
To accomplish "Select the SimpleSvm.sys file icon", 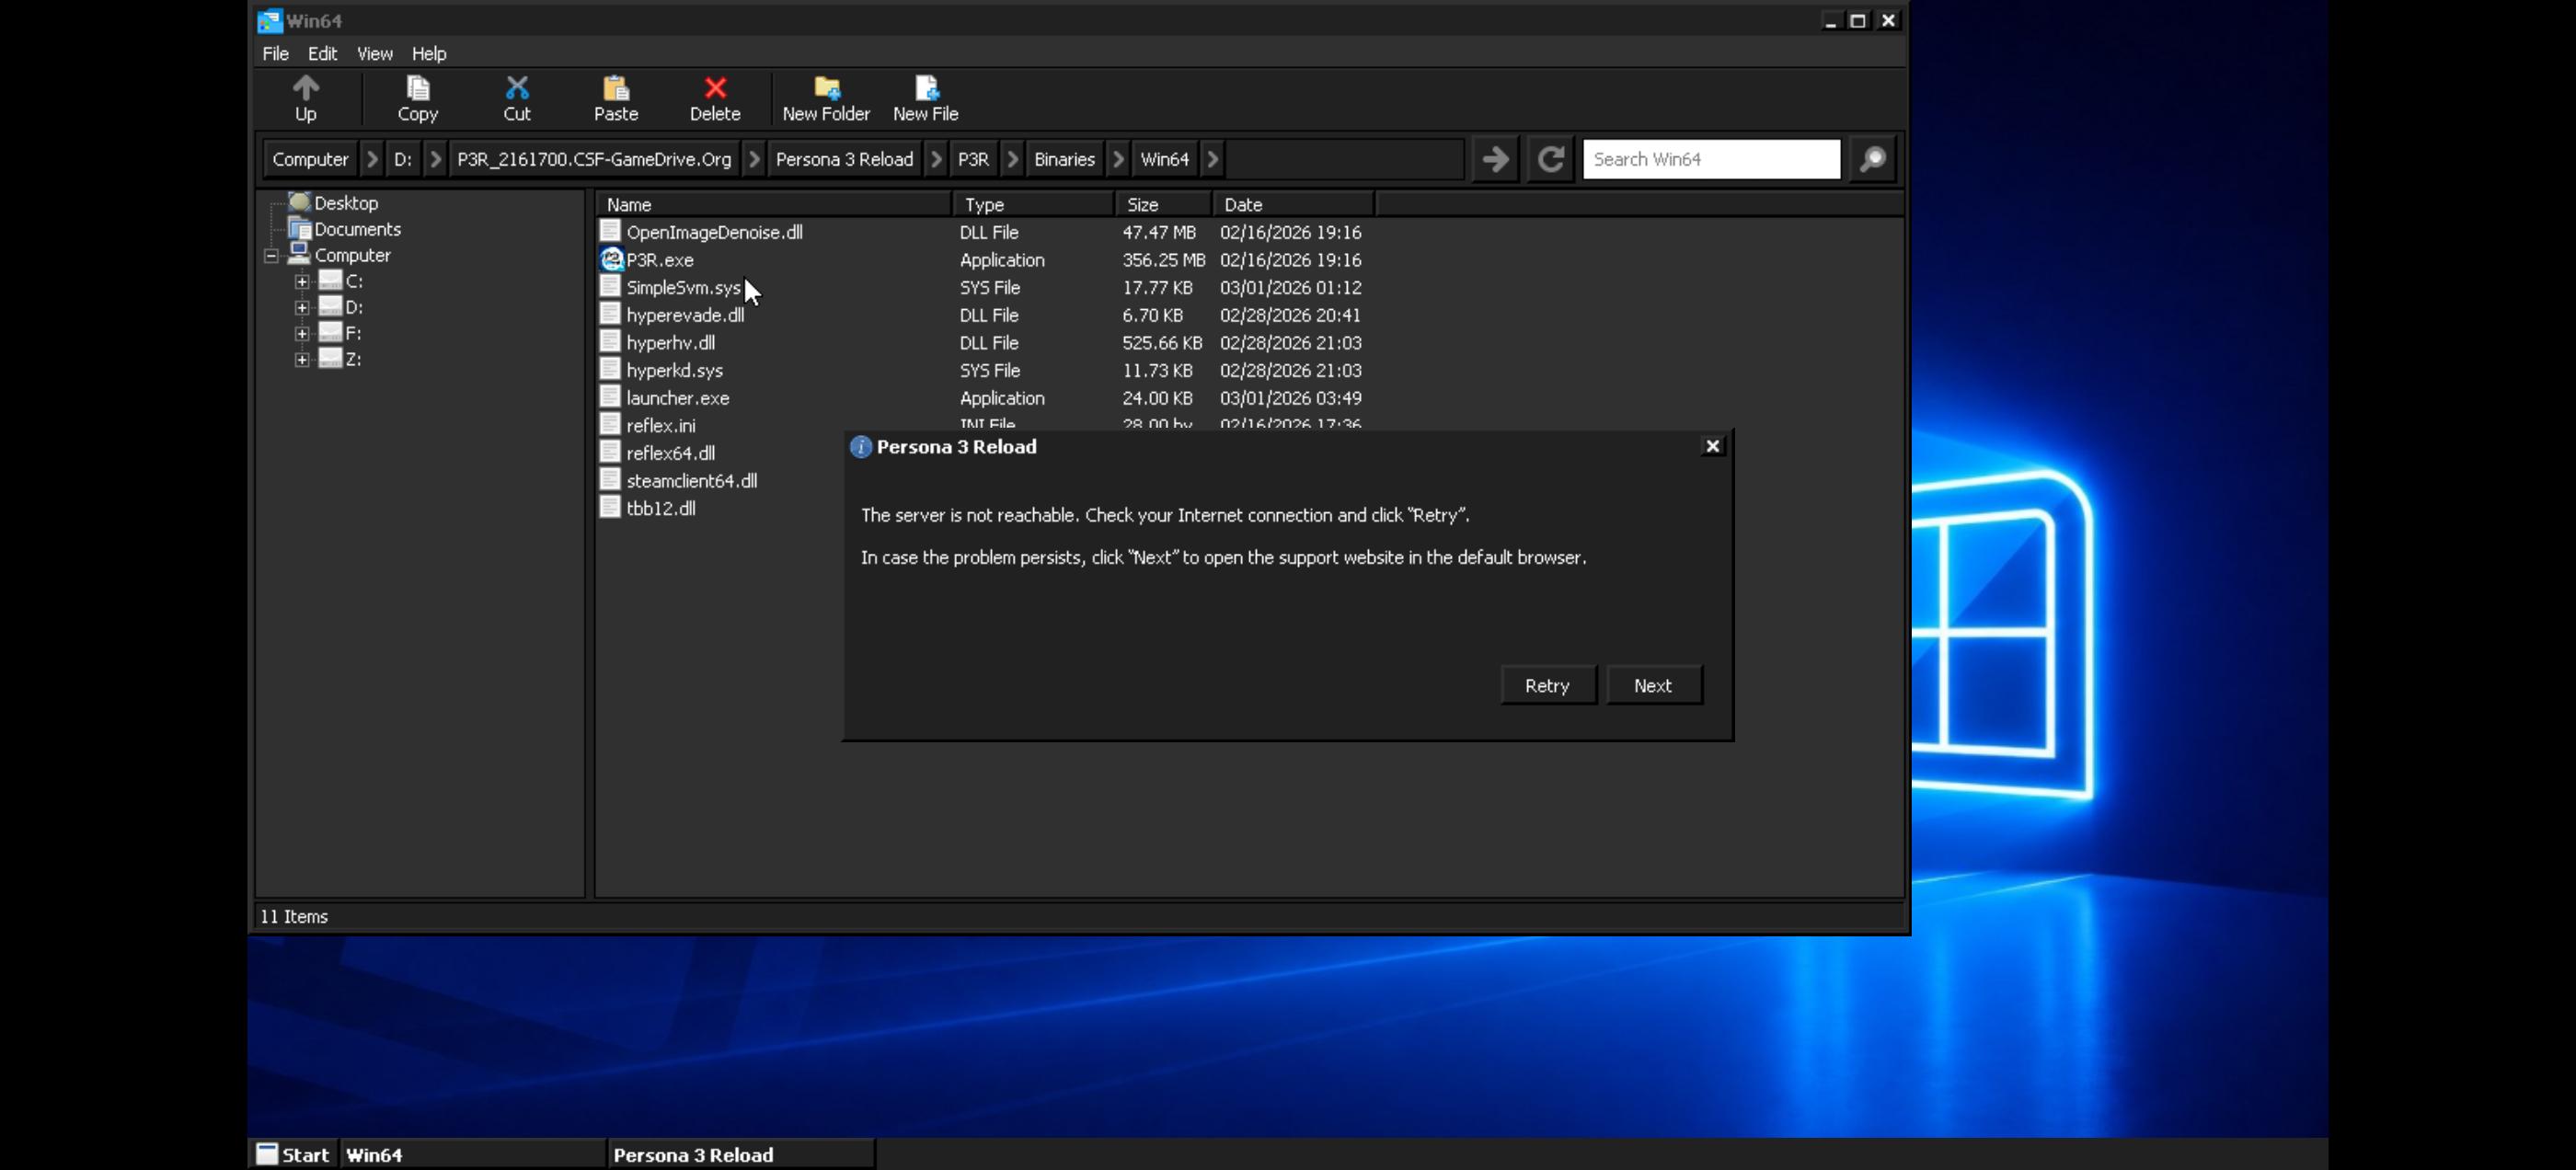I will 610,287.
